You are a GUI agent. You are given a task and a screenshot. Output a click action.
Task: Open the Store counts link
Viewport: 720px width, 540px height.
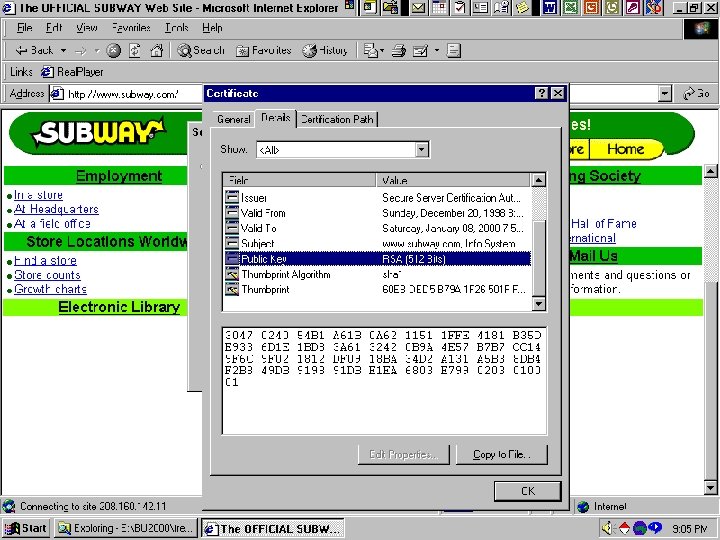(x=47, y=275)
